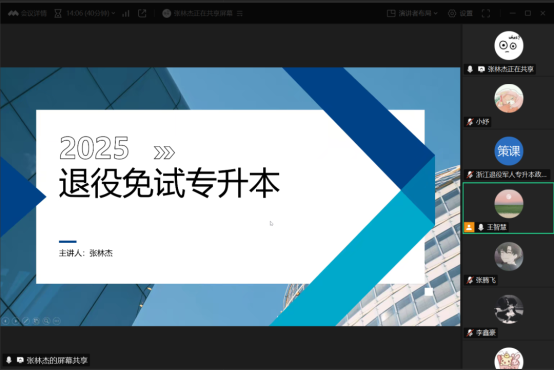Select the anime-girl avatar tile below 王智慧

[x=508, y=257]
